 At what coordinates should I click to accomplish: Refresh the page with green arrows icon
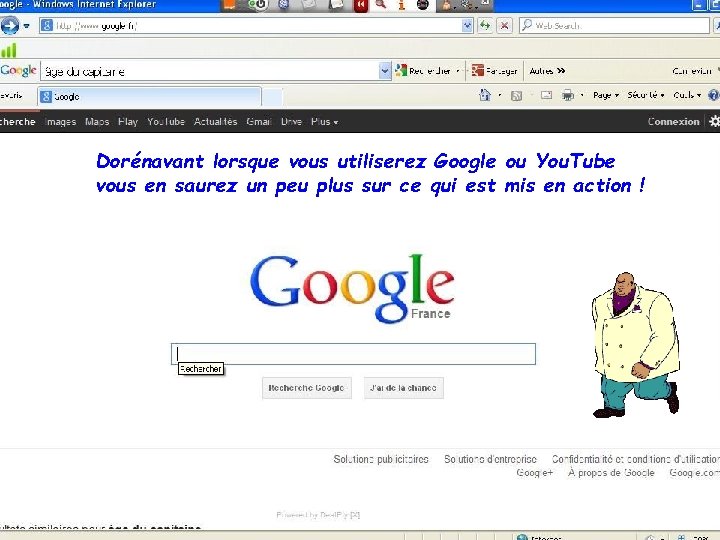tap(485, 26)
